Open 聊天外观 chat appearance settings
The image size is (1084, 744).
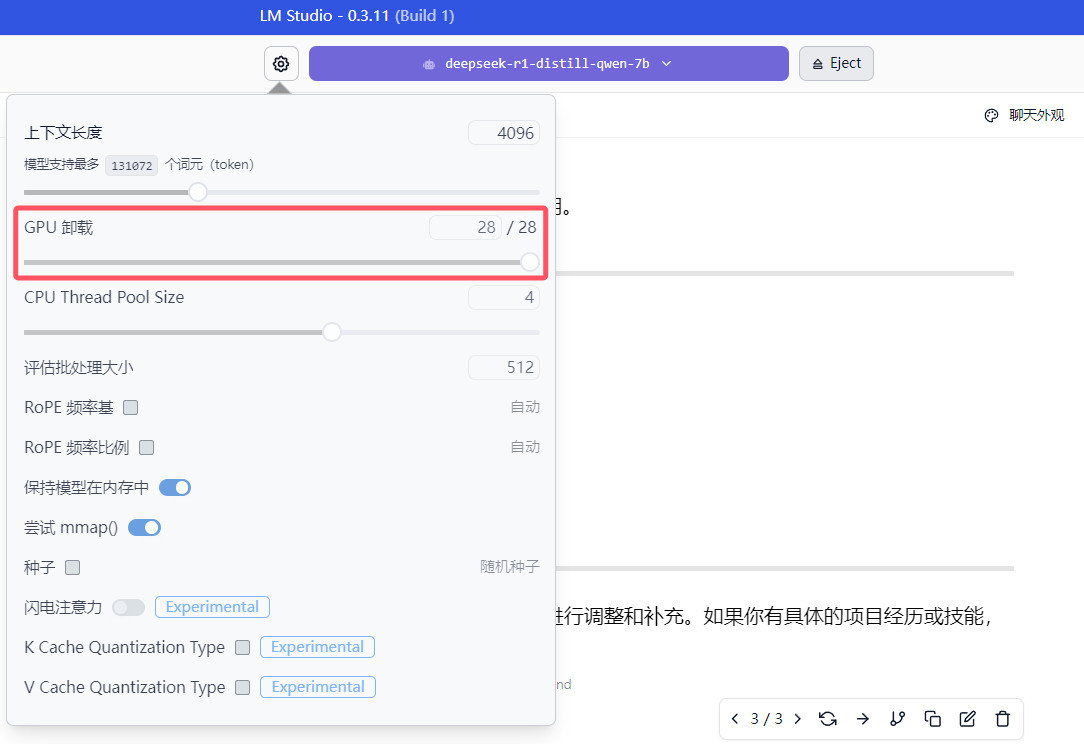point(1025,115)
